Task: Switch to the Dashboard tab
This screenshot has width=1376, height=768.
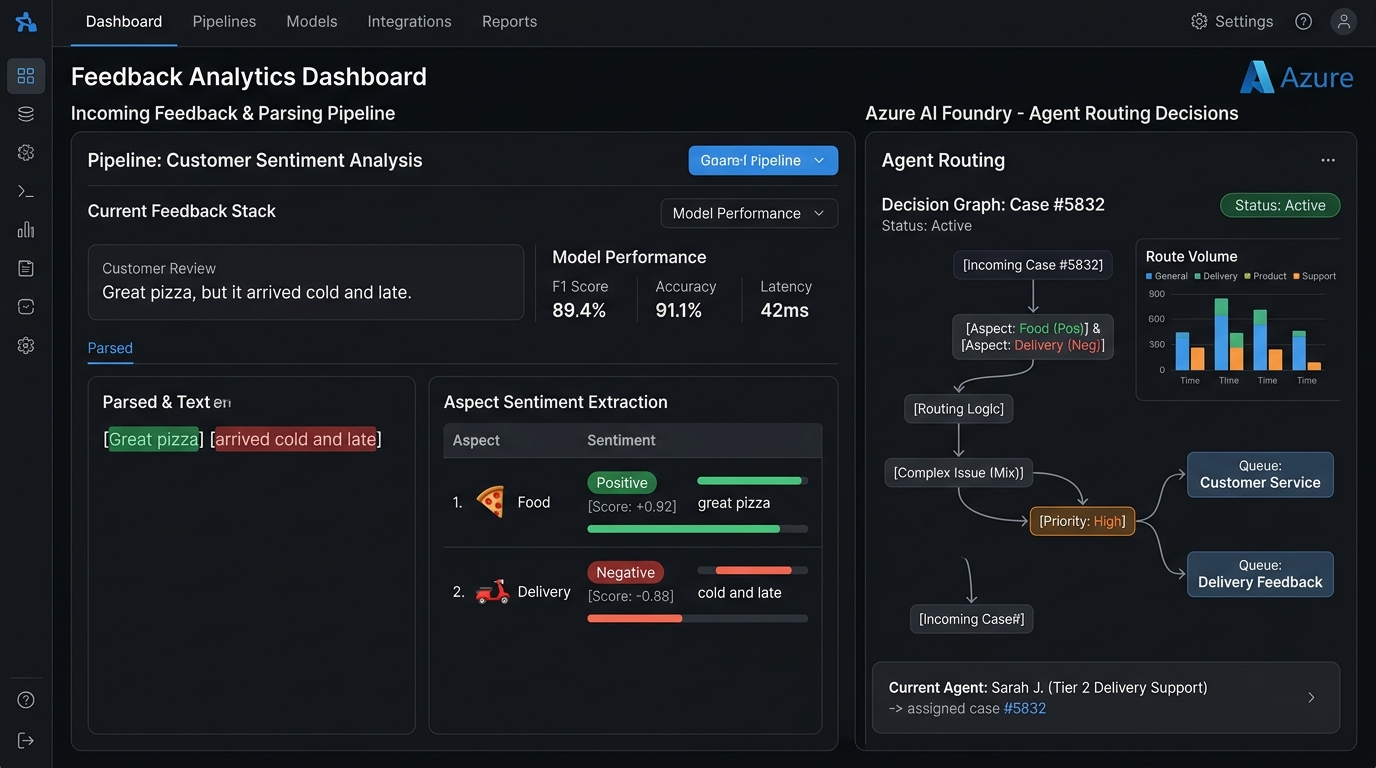Action: (x=124, y=22)
